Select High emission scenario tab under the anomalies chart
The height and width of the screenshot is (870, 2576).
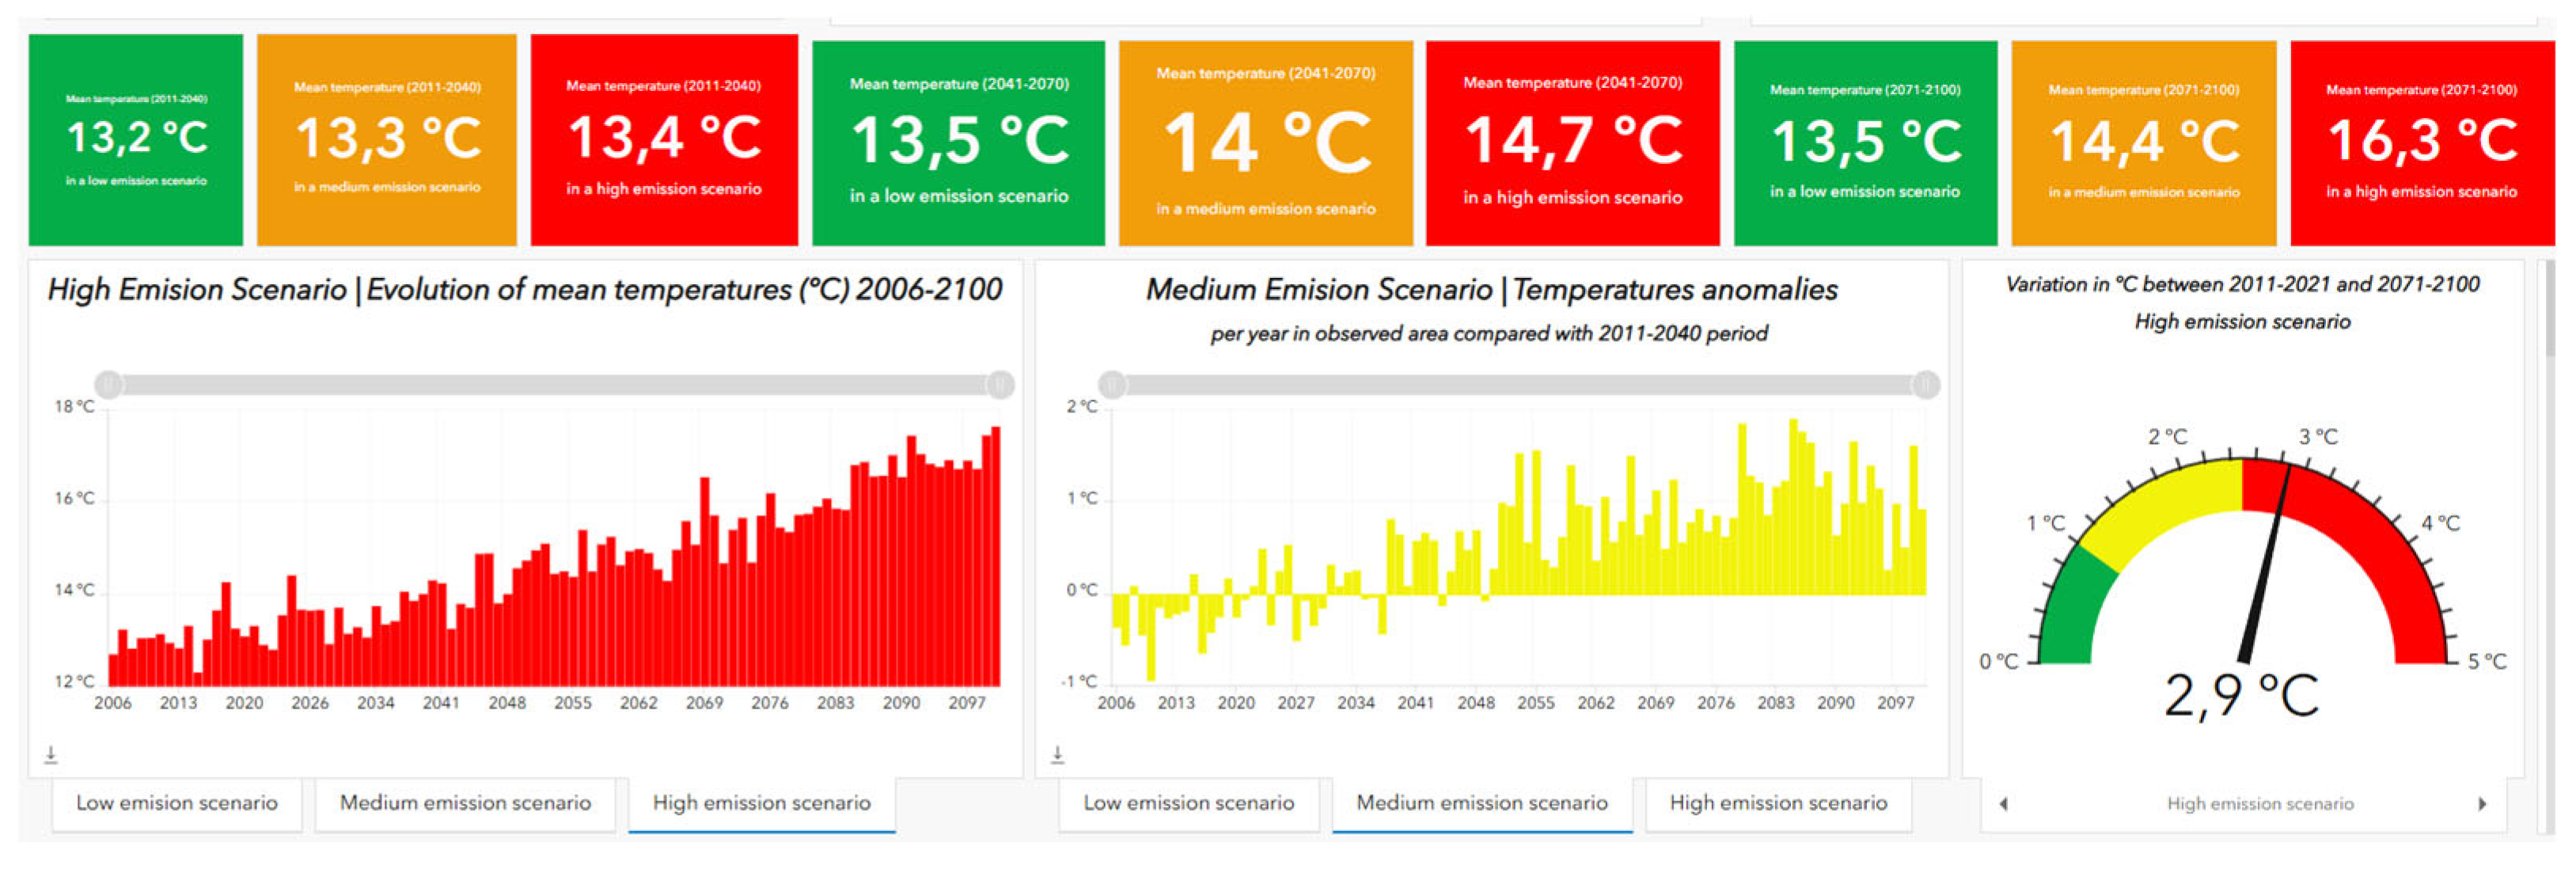click(1778, 803)
